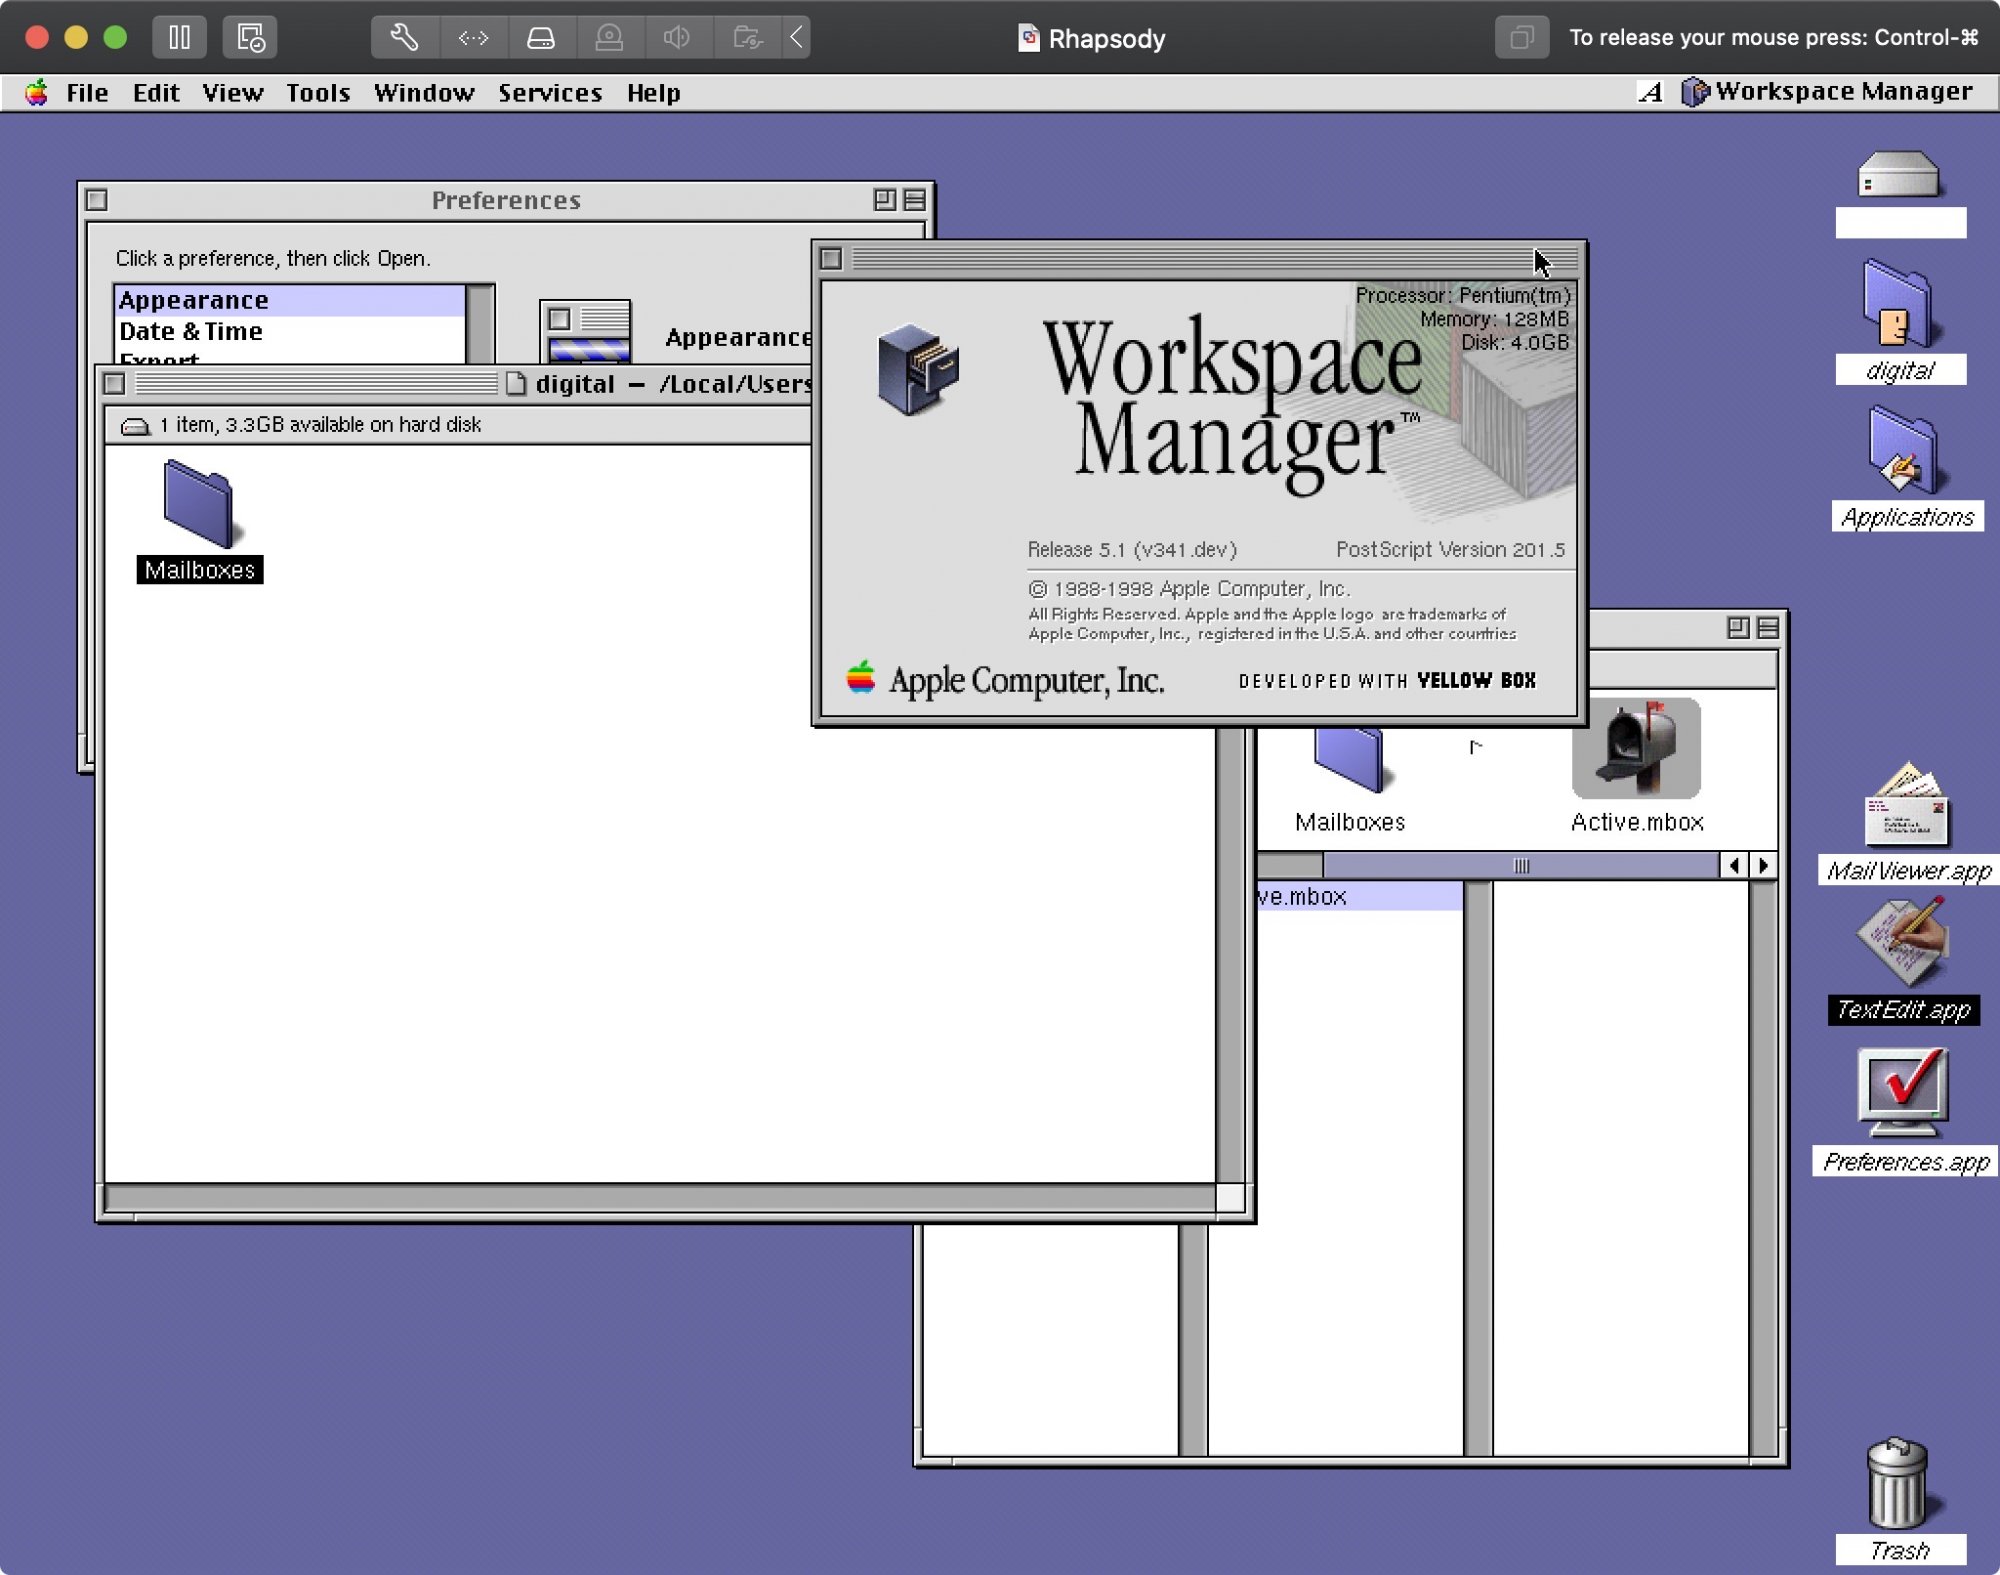Viewport: 2000px width, 1575px height.
Task: Click the horizontal scroll thumb in browser window
Action: coord(1521,866)
